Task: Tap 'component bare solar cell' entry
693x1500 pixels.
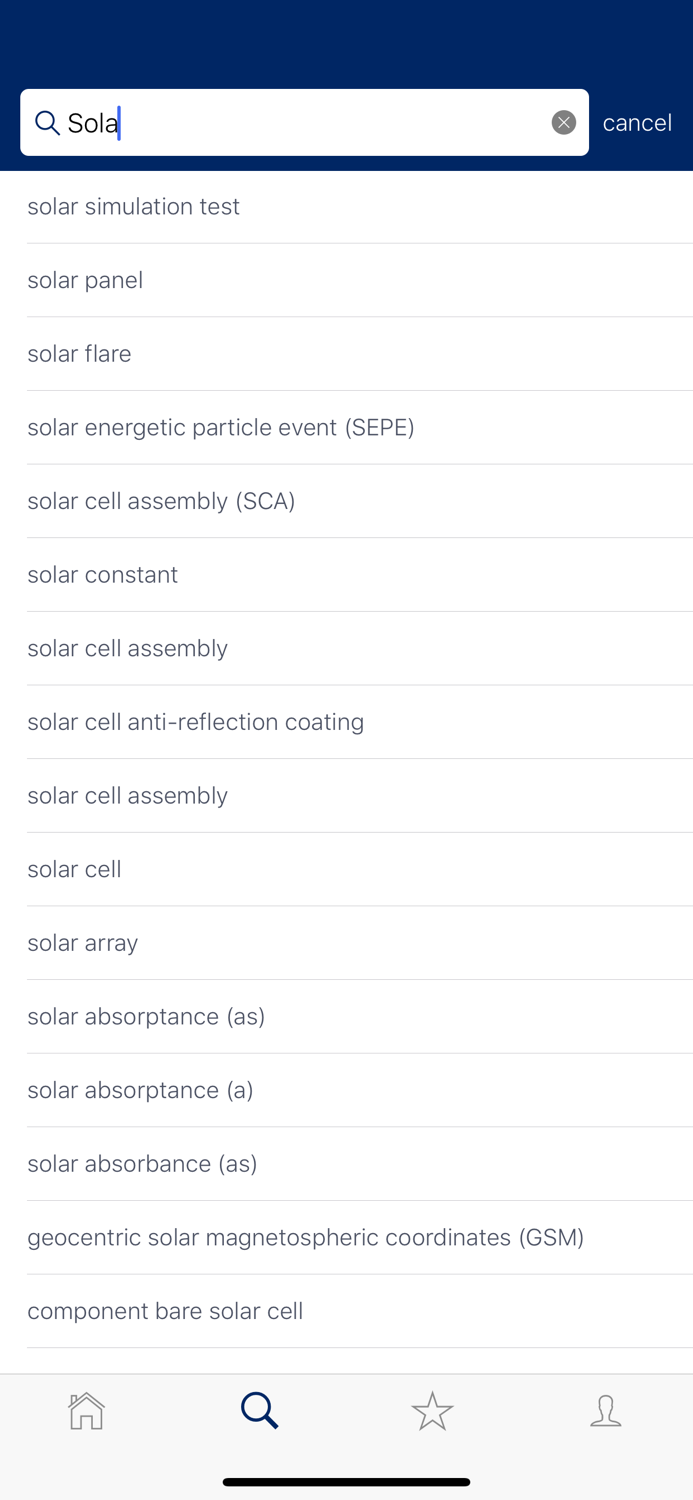Action: coord(165,1311)
